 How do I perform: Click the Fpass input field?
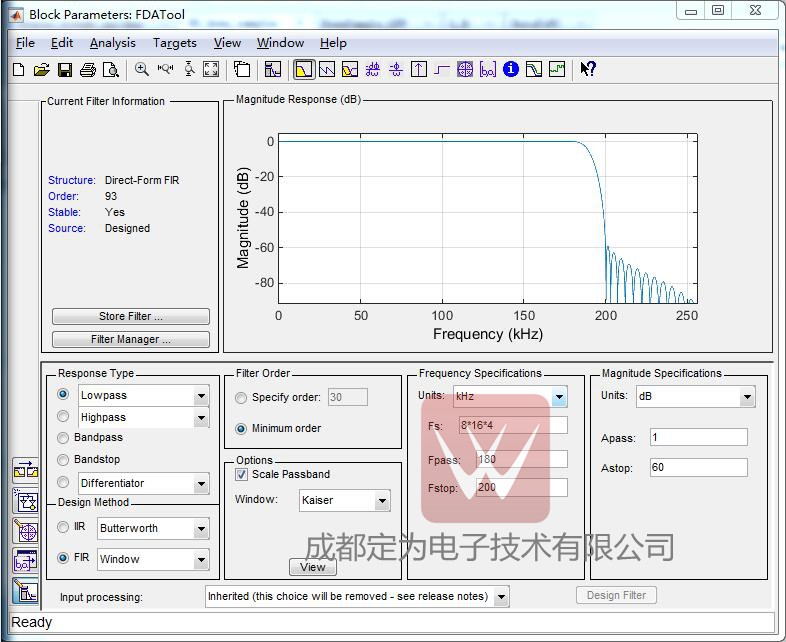point(522,459)
